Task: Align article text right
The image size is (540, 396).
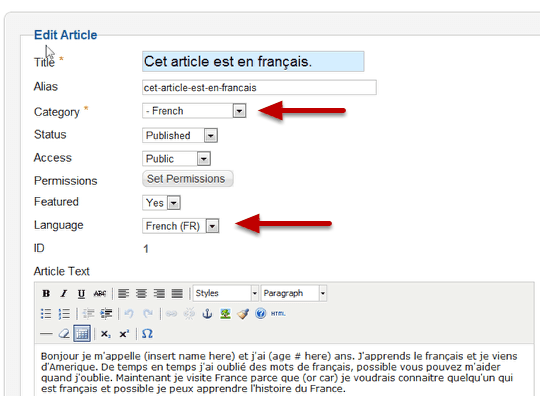Action: 159,294
